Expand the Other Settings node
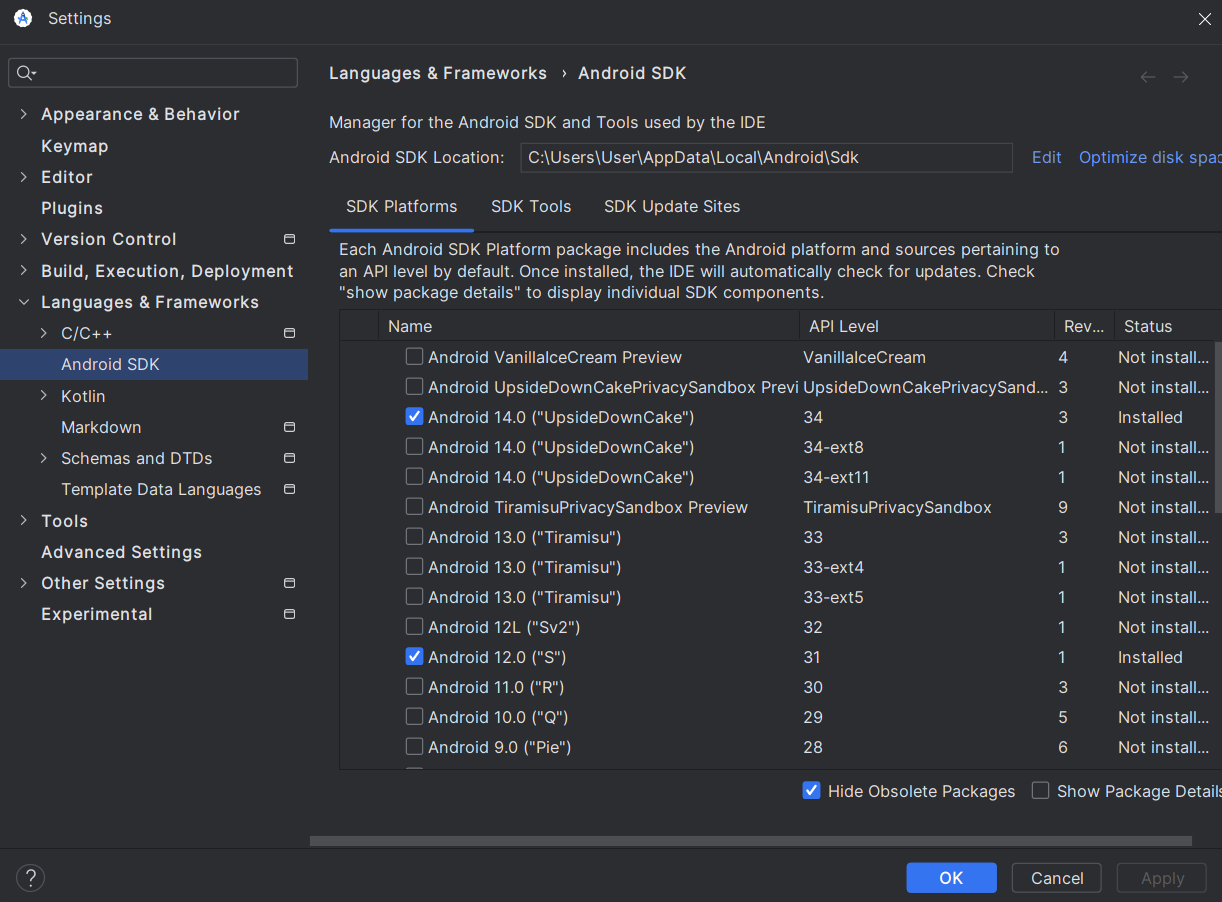1222x902 pixels. [23, 583]
